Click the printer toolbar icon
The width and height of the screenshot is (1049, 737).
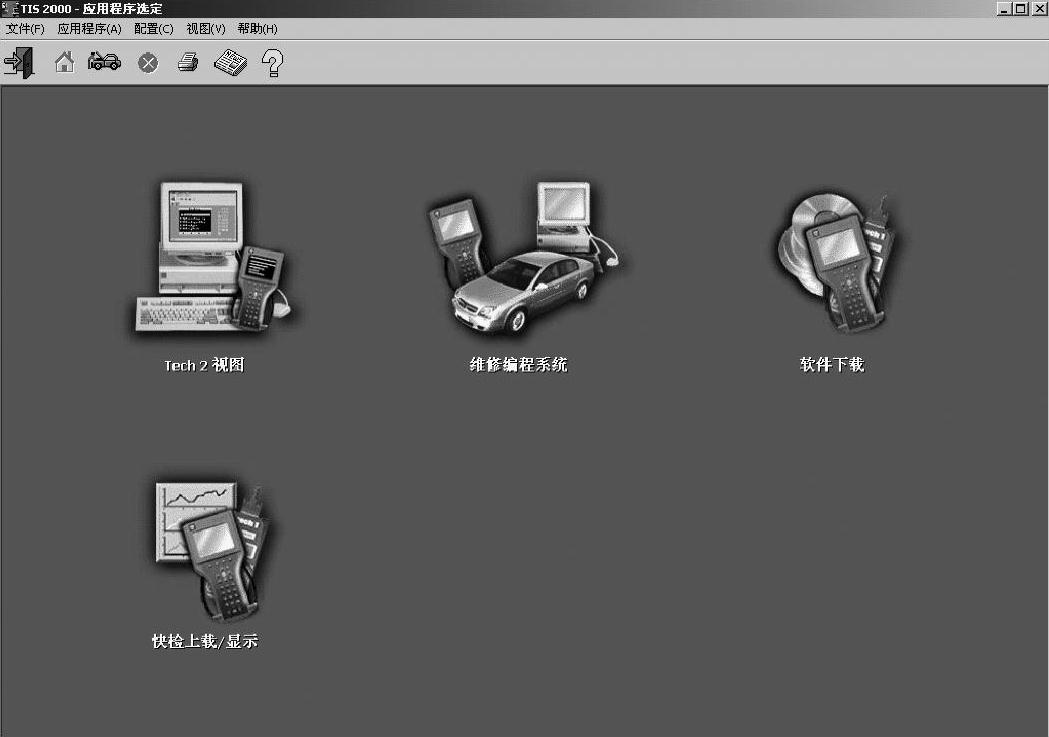[x=188, y=63]
